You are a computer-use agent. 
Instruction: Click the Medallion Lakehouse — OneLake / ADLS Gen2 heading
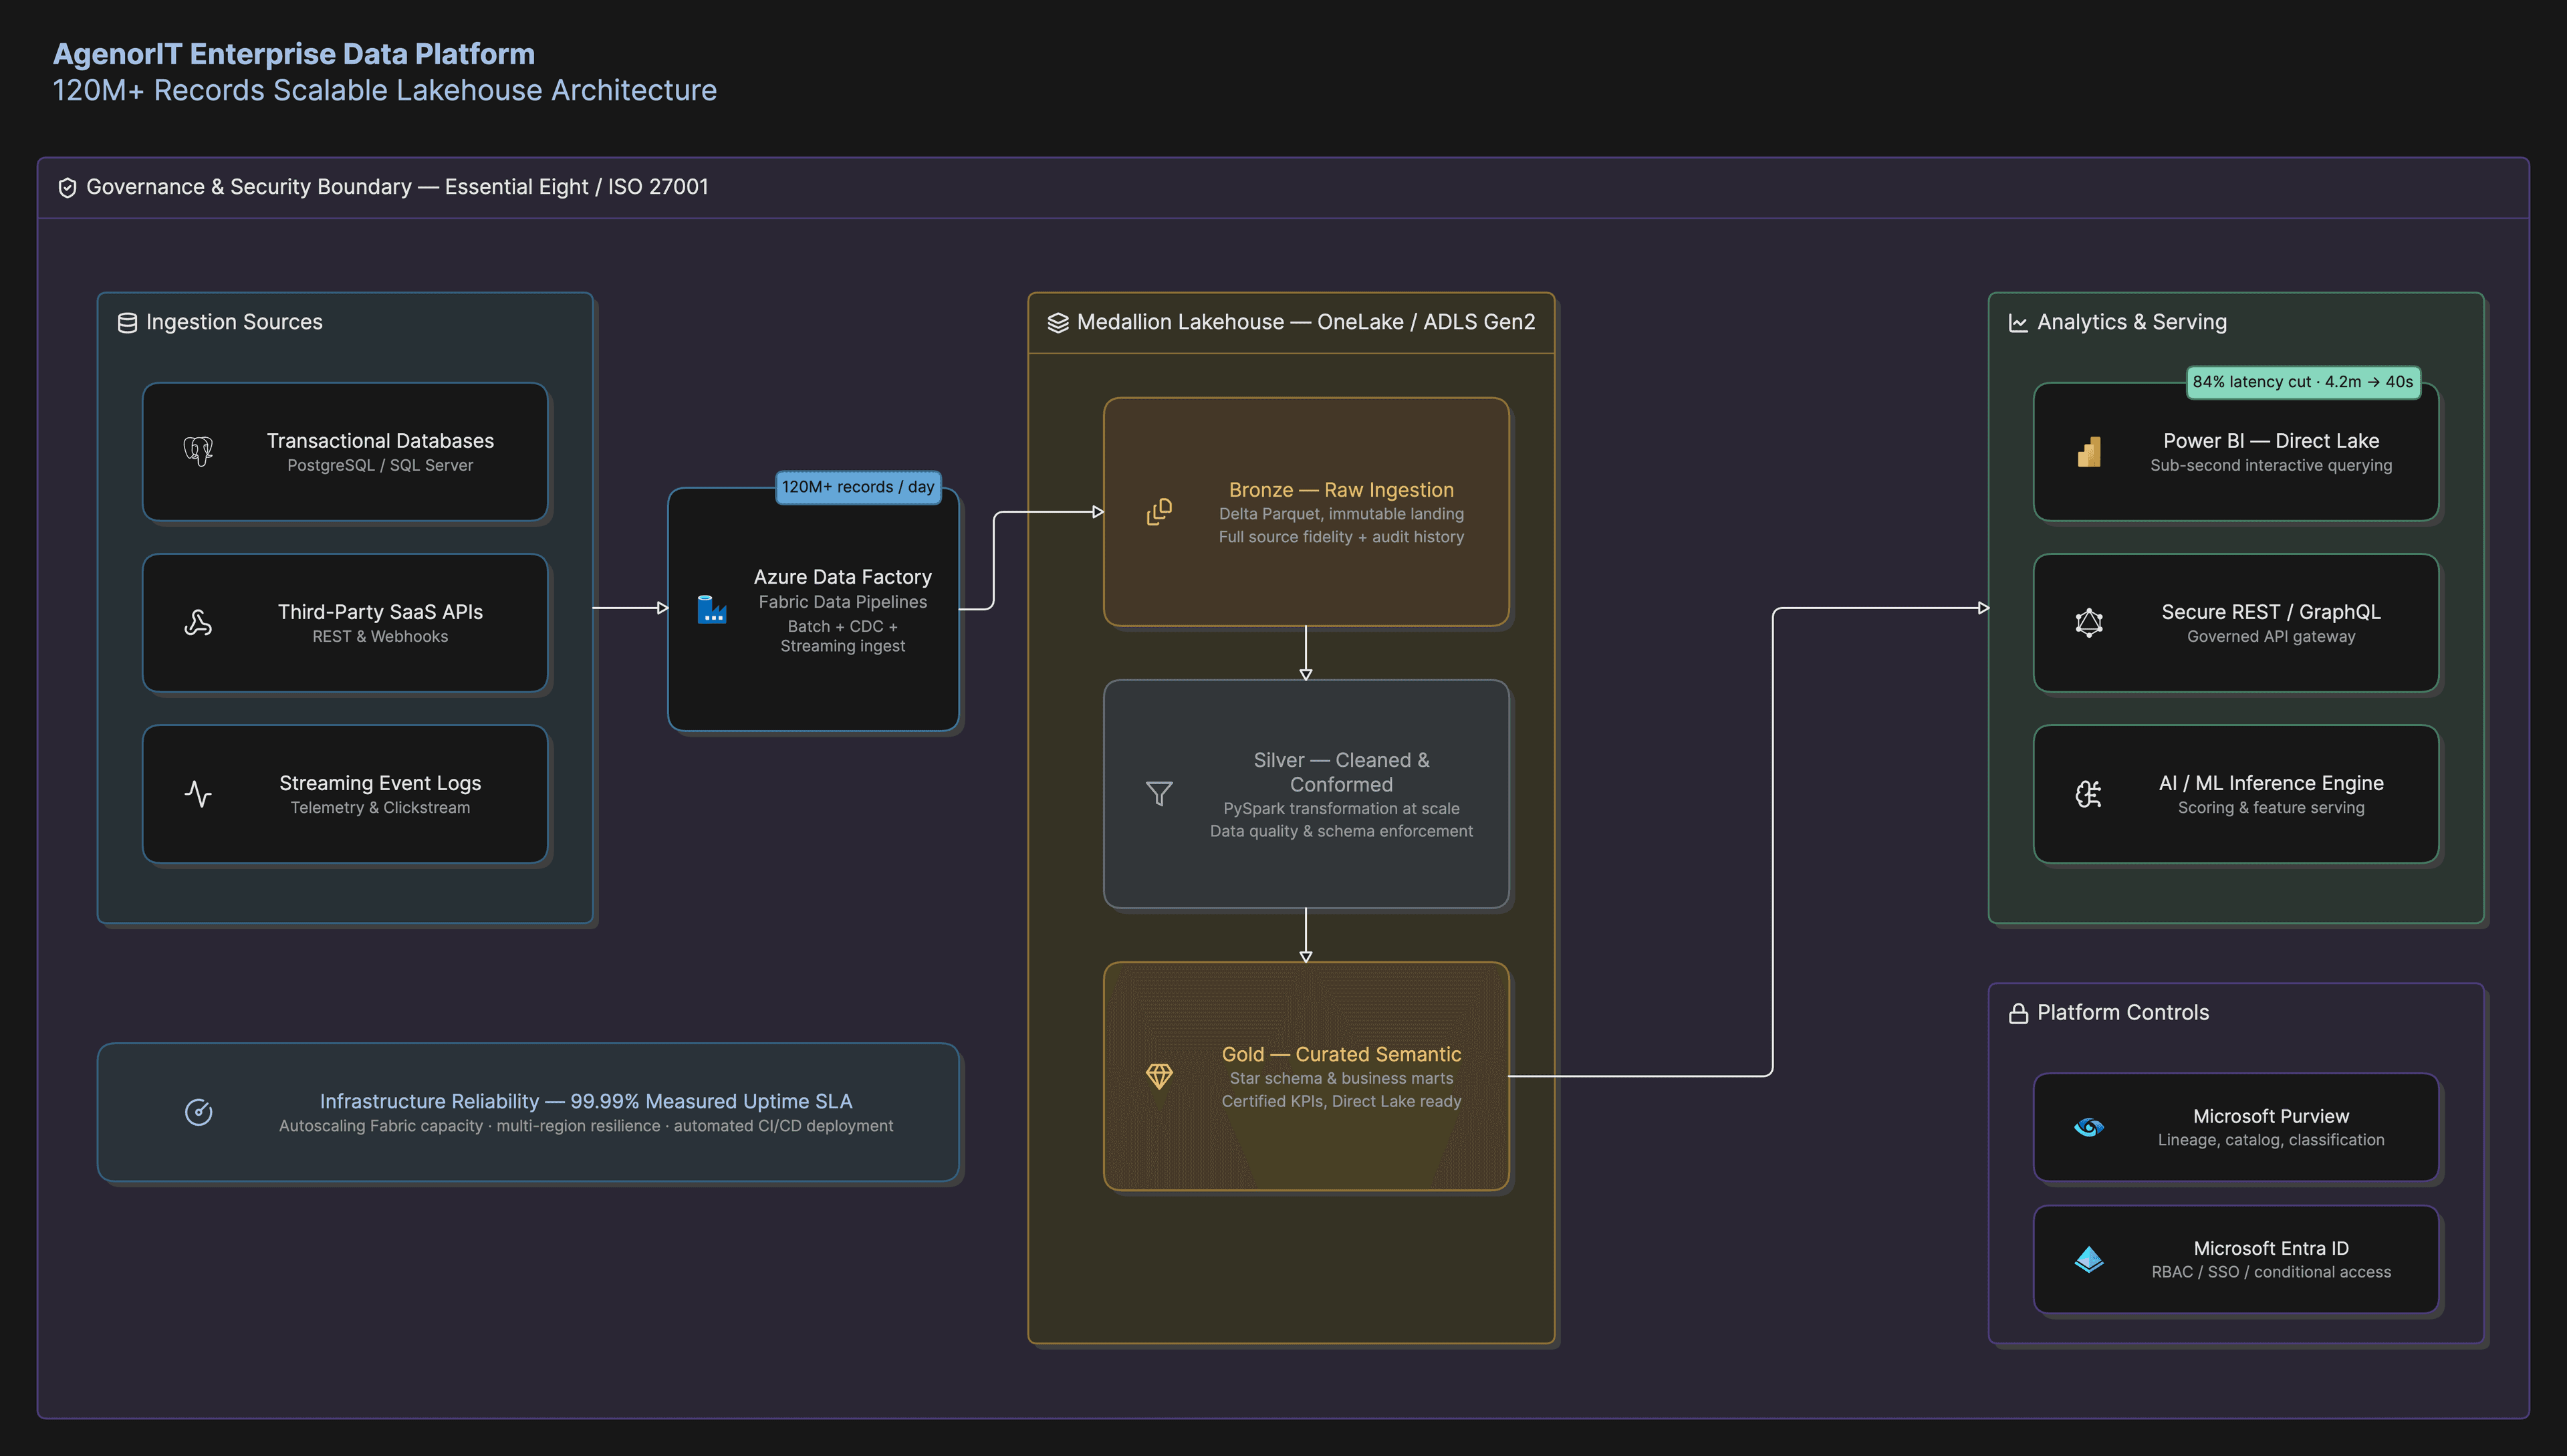pos(1306,322)
